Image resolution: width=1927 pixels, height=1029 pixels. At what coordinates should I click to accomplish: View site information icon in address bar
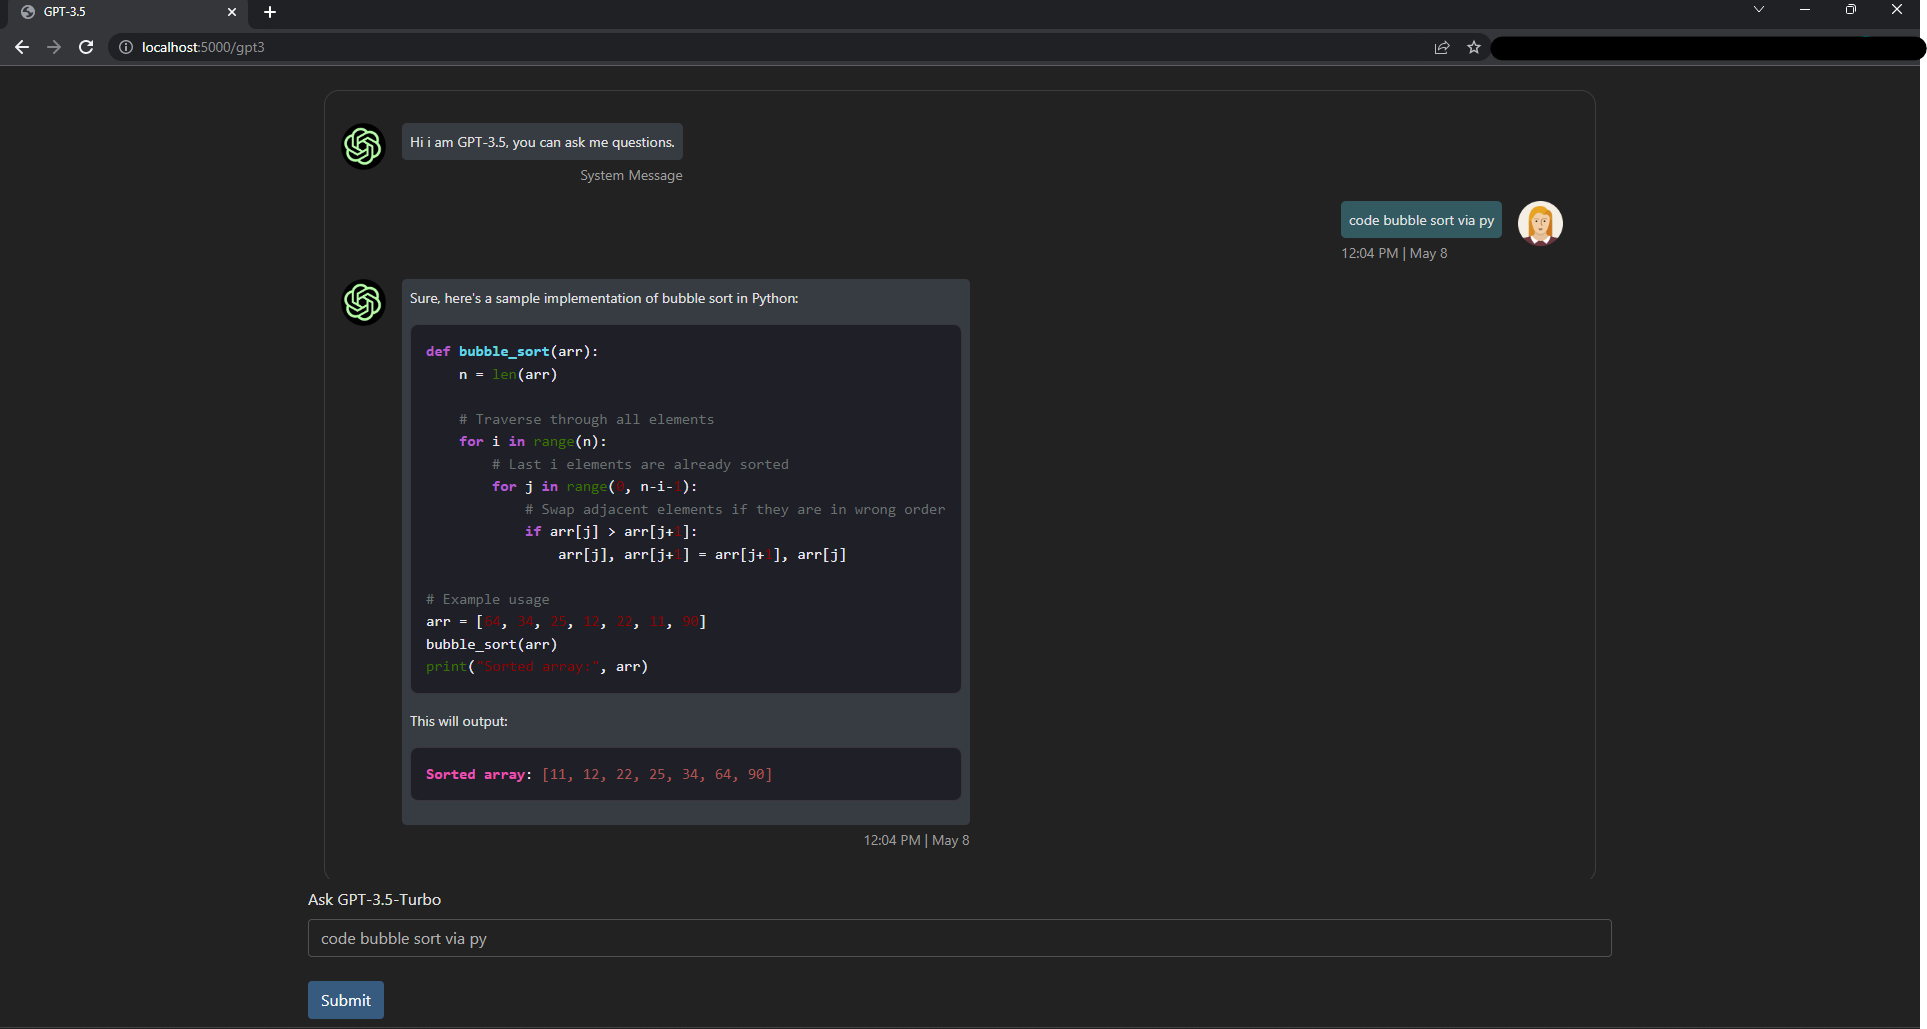(126, 47)
